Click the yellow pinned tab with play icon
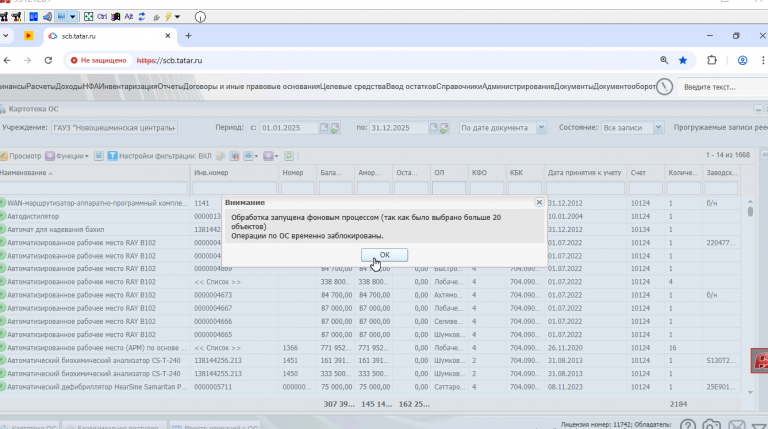This screenshot has width=768, height=429. pyautogui.click(x=28, y=36)
